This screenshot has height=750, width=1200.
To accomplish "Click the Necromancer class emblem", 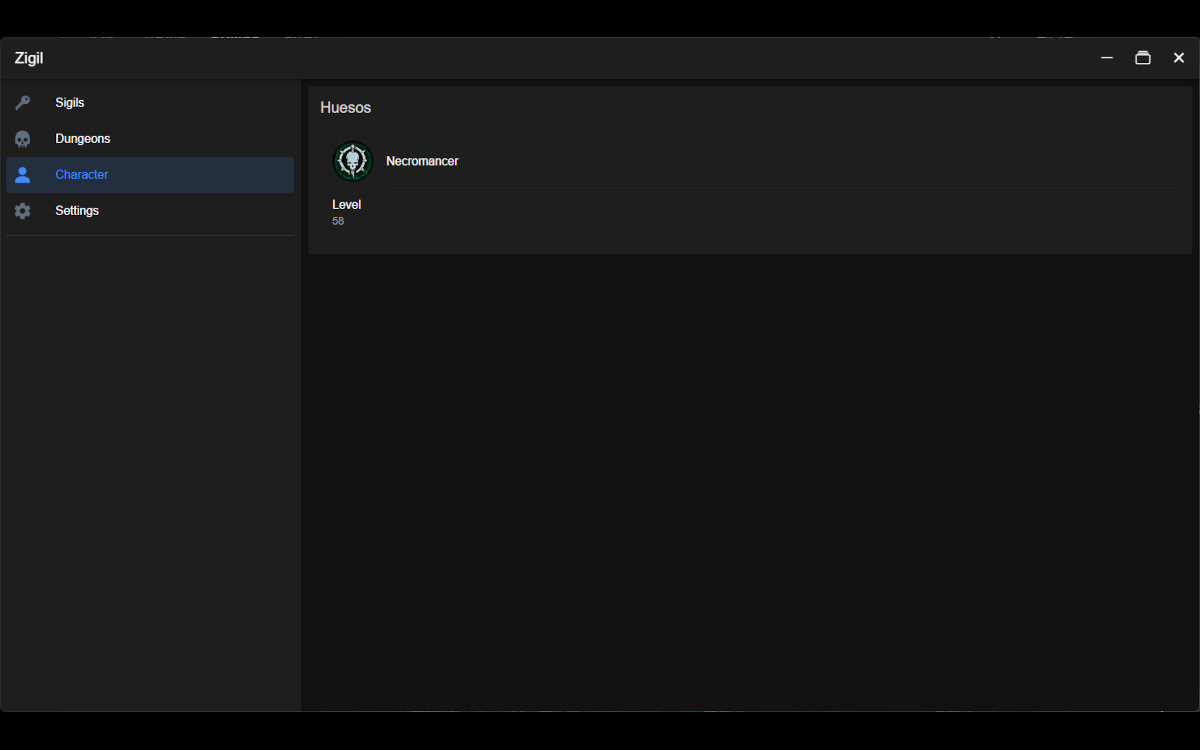I will pyautogui.click(x=352, y=161).
